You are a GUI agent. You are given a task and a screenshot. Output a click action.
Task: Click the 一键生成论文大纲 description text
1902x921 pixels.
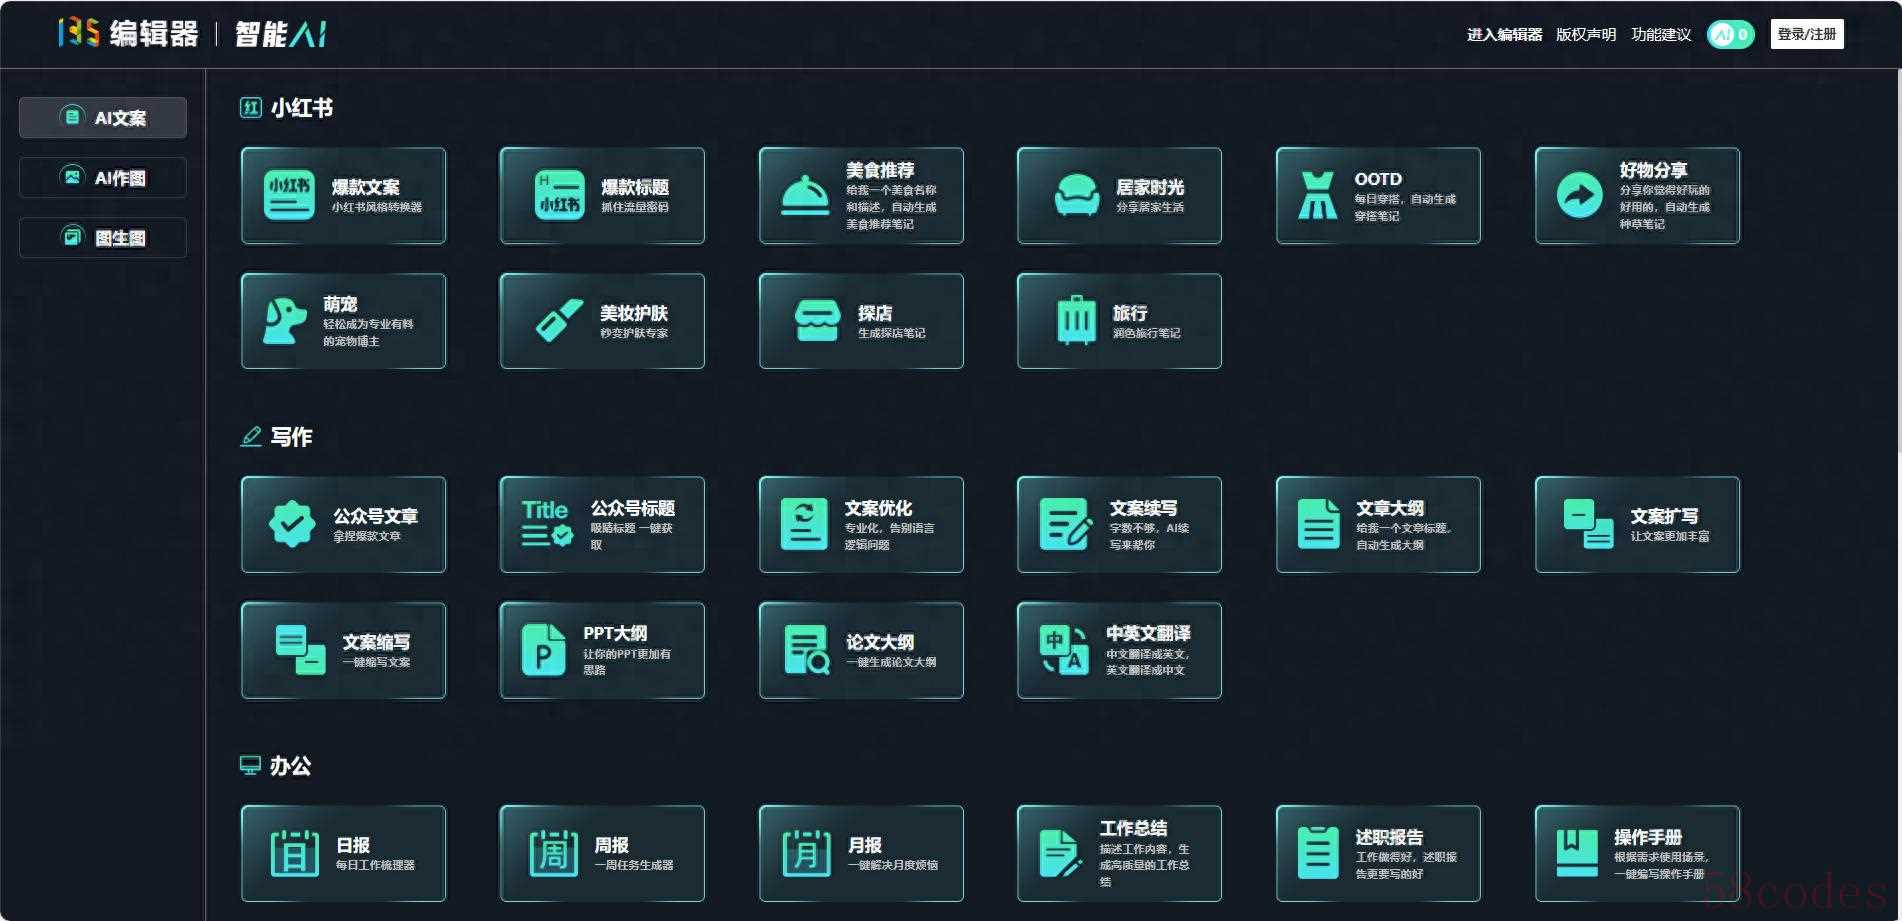click(x=891, y=662)
